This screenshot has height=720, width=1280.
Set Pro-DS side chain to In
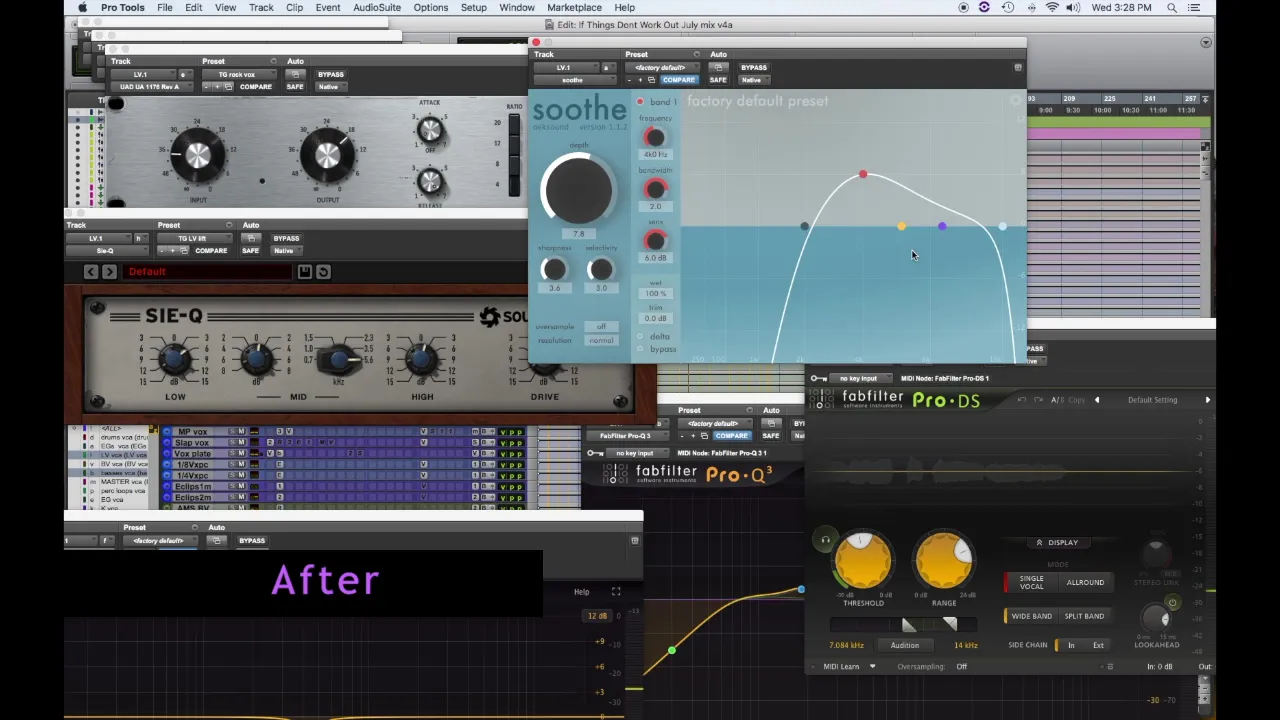tap(1070, 645)
